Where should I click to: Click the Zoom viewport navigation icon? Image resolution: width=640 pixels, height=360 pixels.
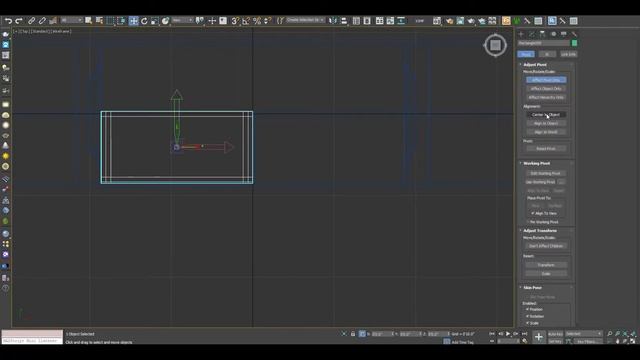(x=610, y=334)
